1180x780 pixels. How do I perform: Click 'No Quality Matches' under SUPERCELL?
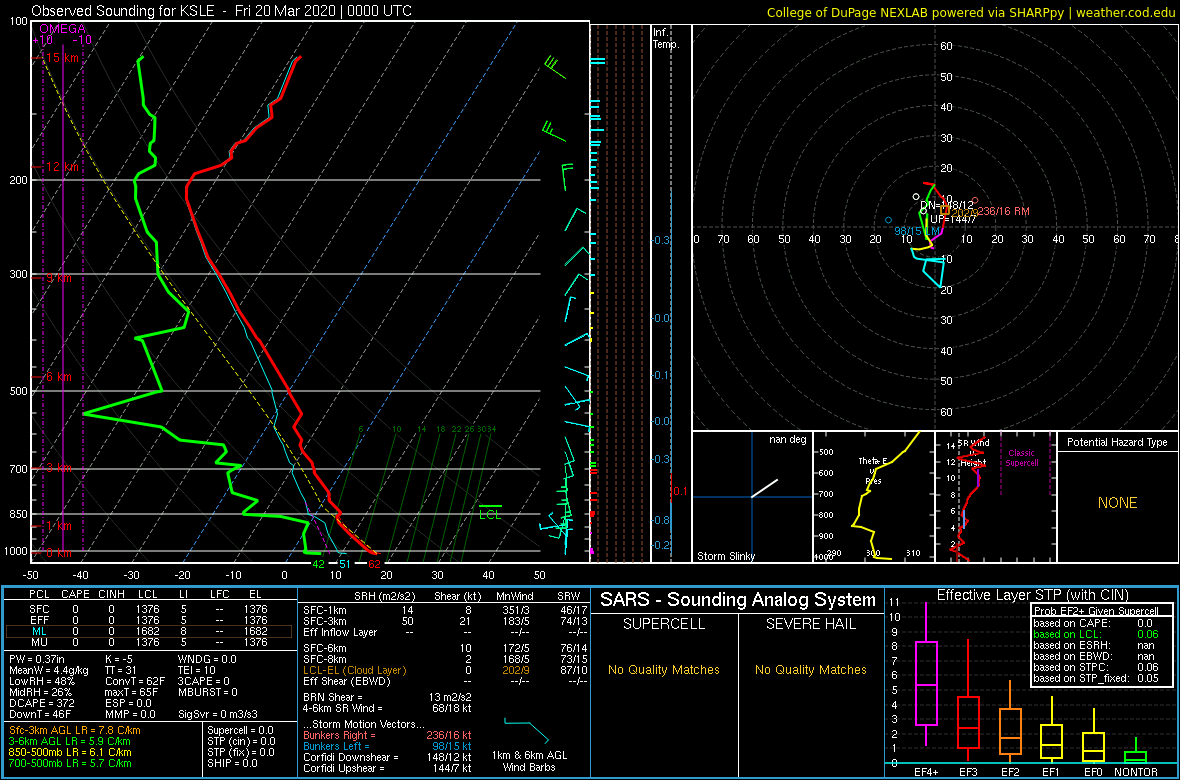coord(663,669)
